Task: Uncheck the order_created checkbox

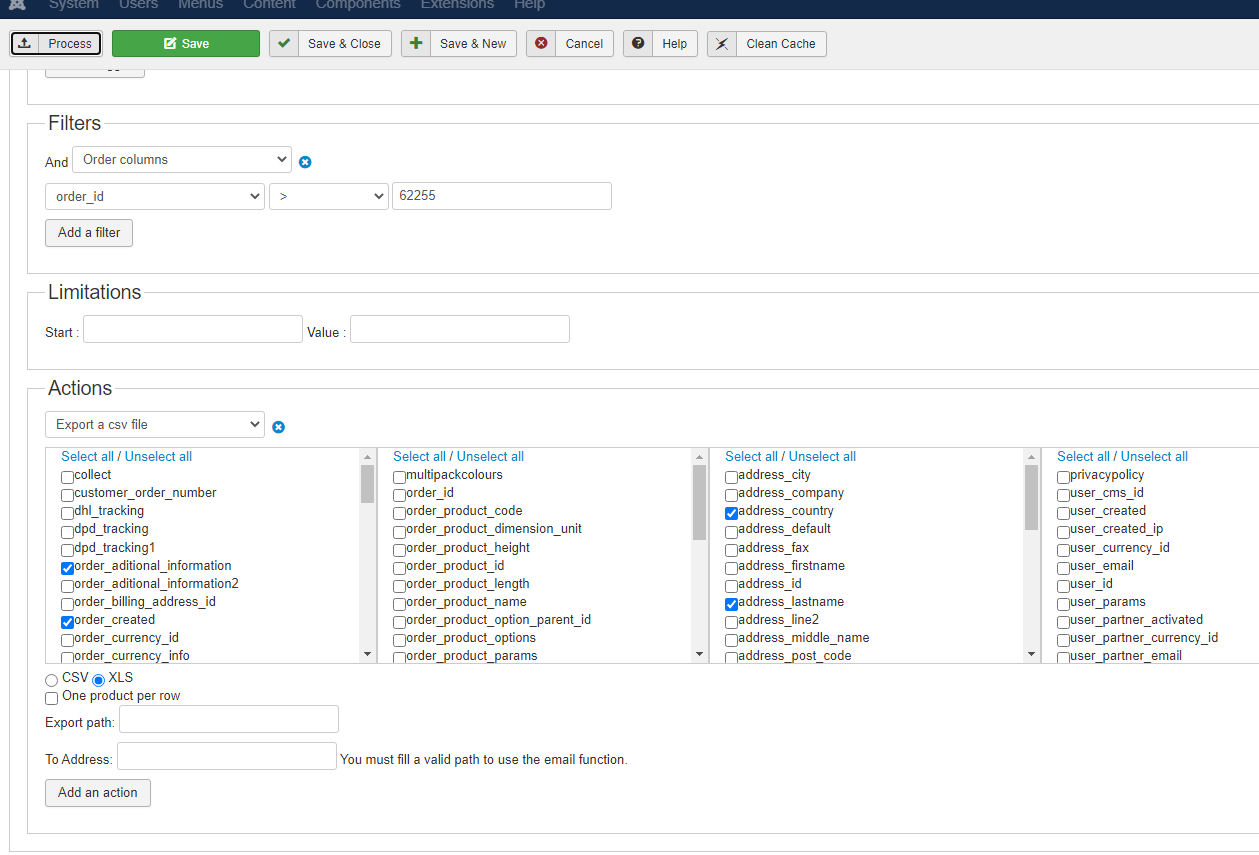Action: [x=67, y=621]
